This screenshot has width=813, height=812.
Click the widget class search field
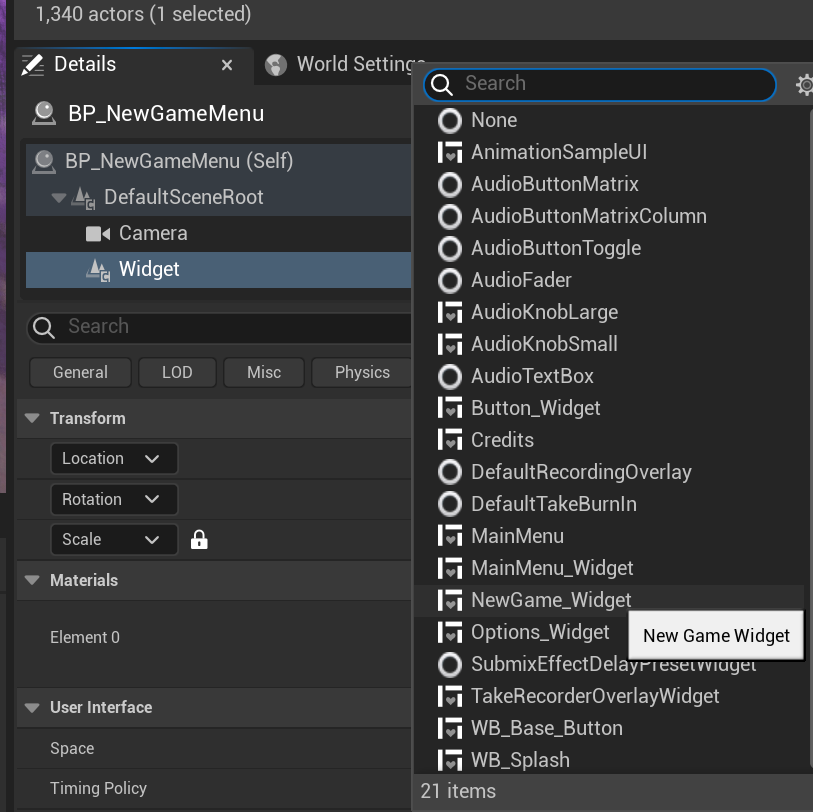pos(610,84)
